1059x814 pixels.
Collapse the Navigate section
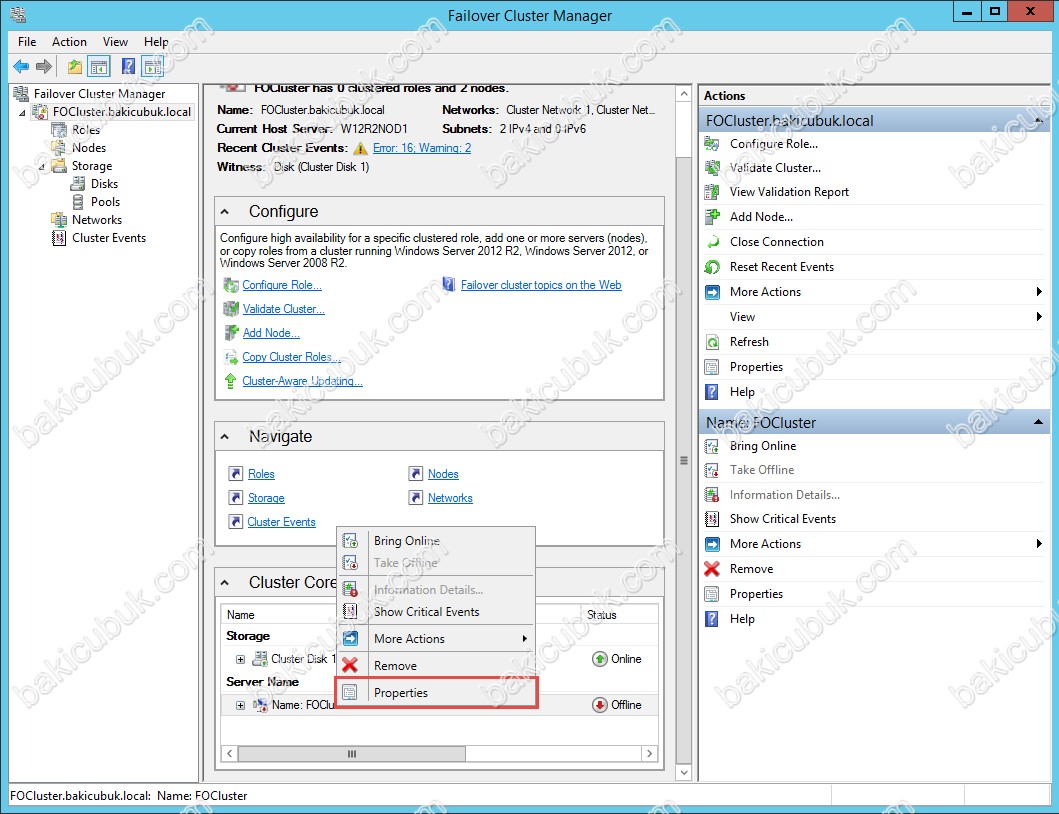(x=225, y=437)
